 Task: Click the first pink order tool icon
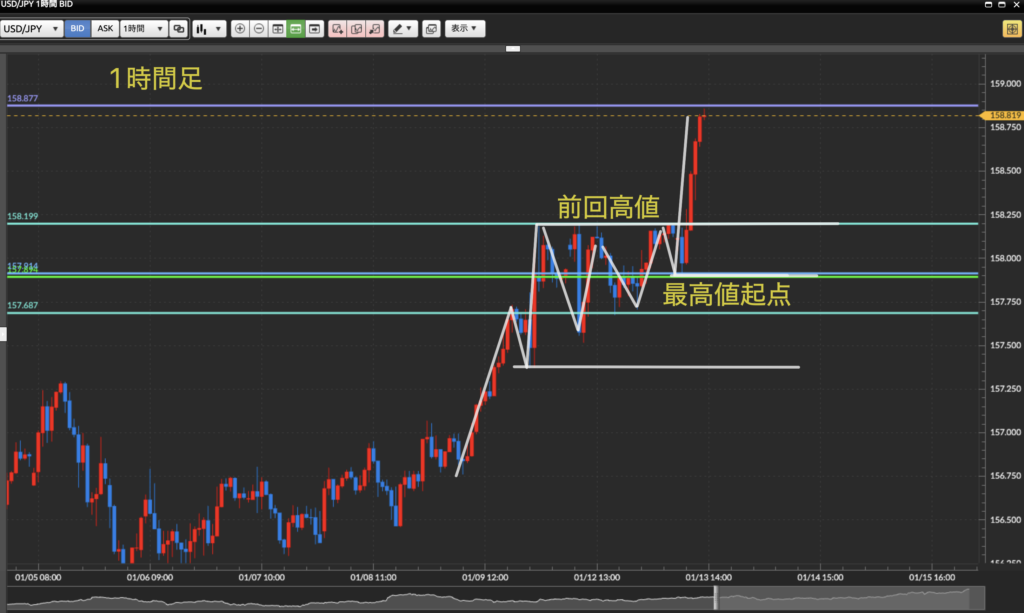[x=338, y=29]
